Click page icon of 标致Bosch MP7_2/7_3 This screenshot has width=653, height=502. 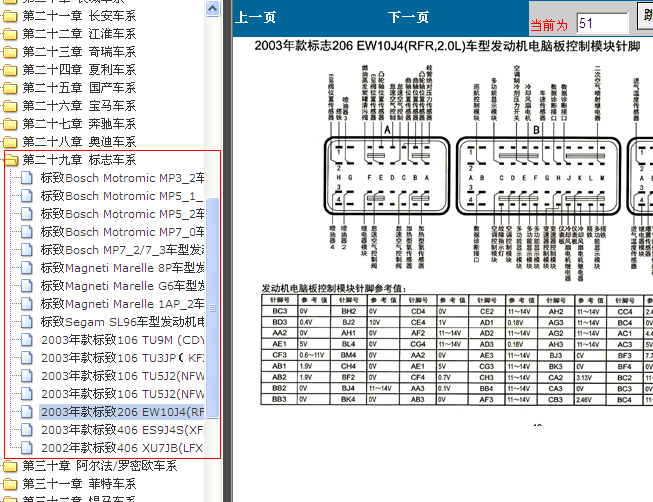coord(27,250)
